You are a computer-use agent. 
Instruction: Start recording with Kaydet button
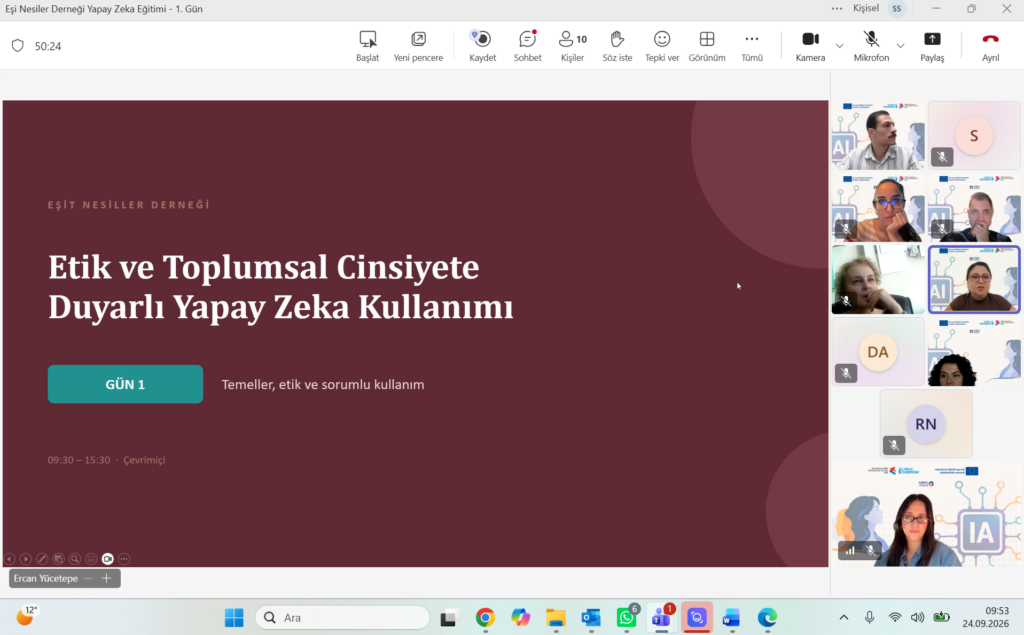point(483,46)
